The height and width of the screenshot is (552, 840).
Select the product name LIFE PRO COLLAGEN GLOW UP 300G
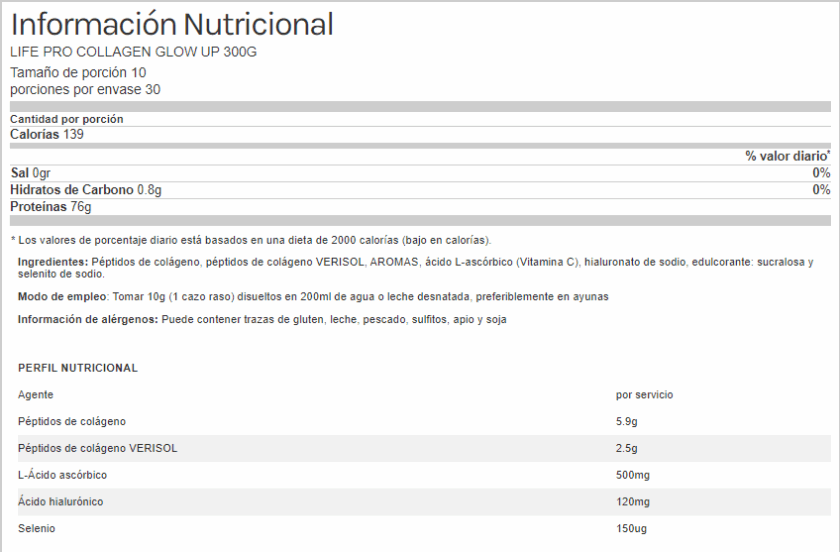point(133,52)
